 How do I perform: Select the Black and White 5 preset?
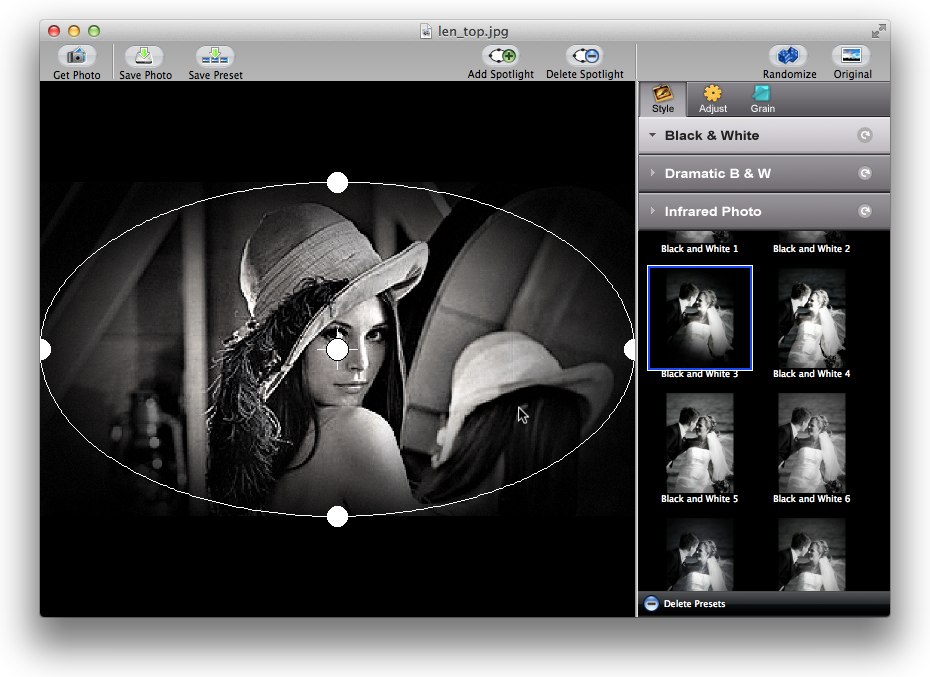click(700, 443)
